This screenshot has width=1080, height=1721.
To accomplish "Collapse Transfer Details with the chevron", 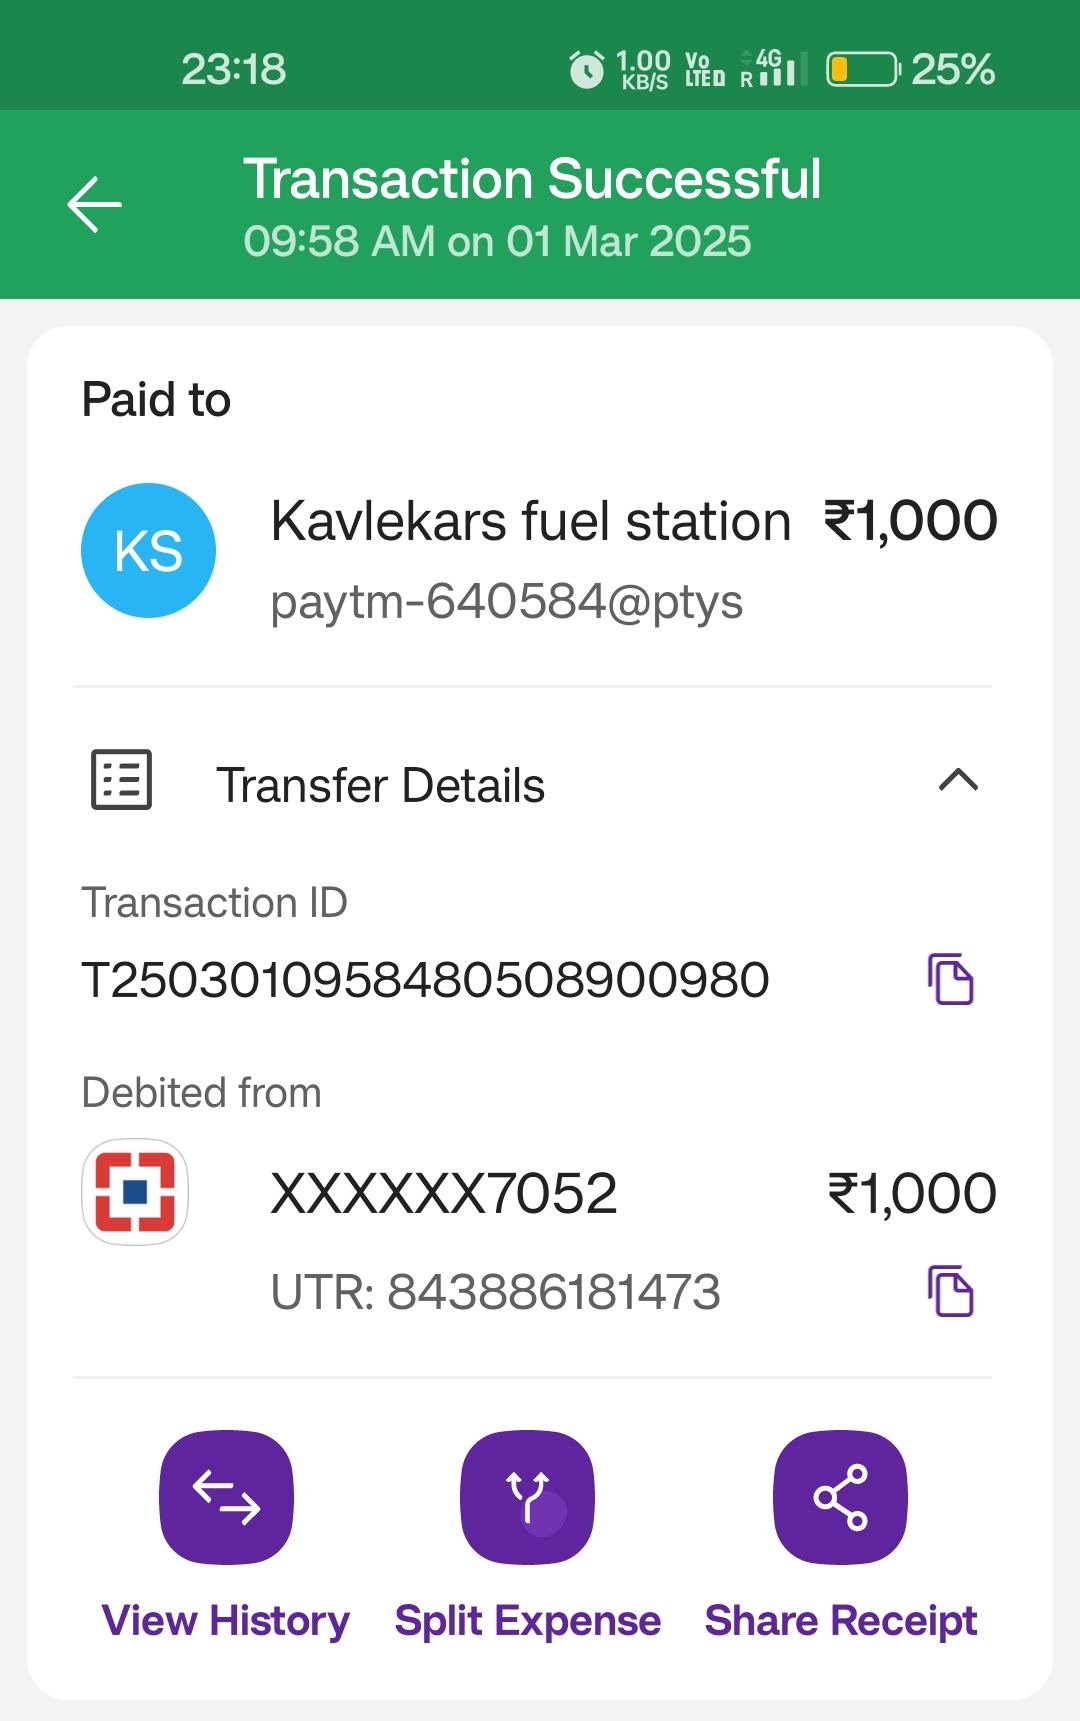I will tap(958, 780).
